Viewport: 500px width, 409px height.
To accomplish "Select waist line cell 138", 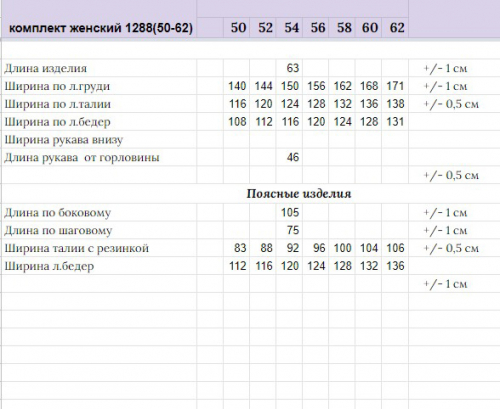I will click(395, 104).
